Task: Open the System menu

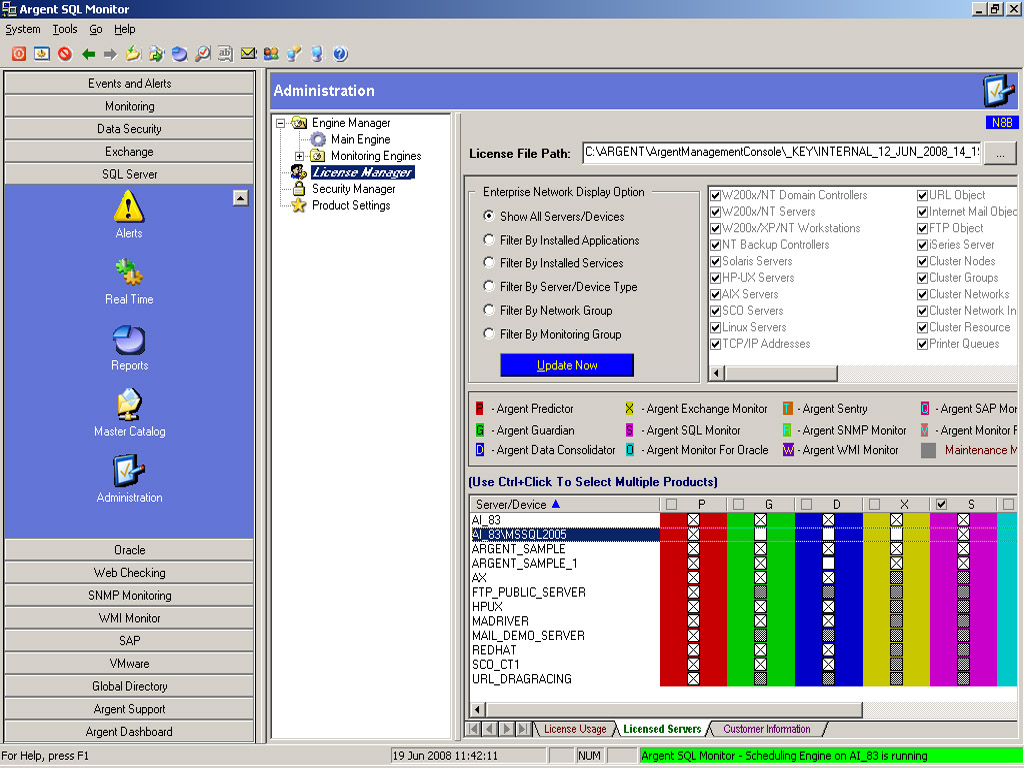Action: tap(23, 29)
